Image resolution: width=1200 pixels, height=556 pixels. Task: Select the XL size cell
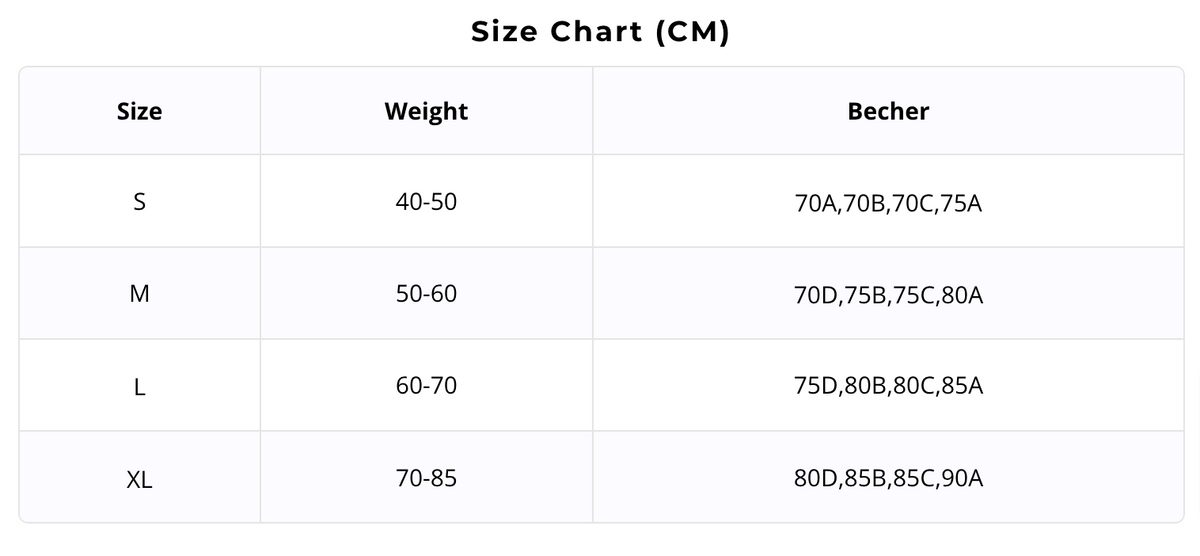[139, 479]
